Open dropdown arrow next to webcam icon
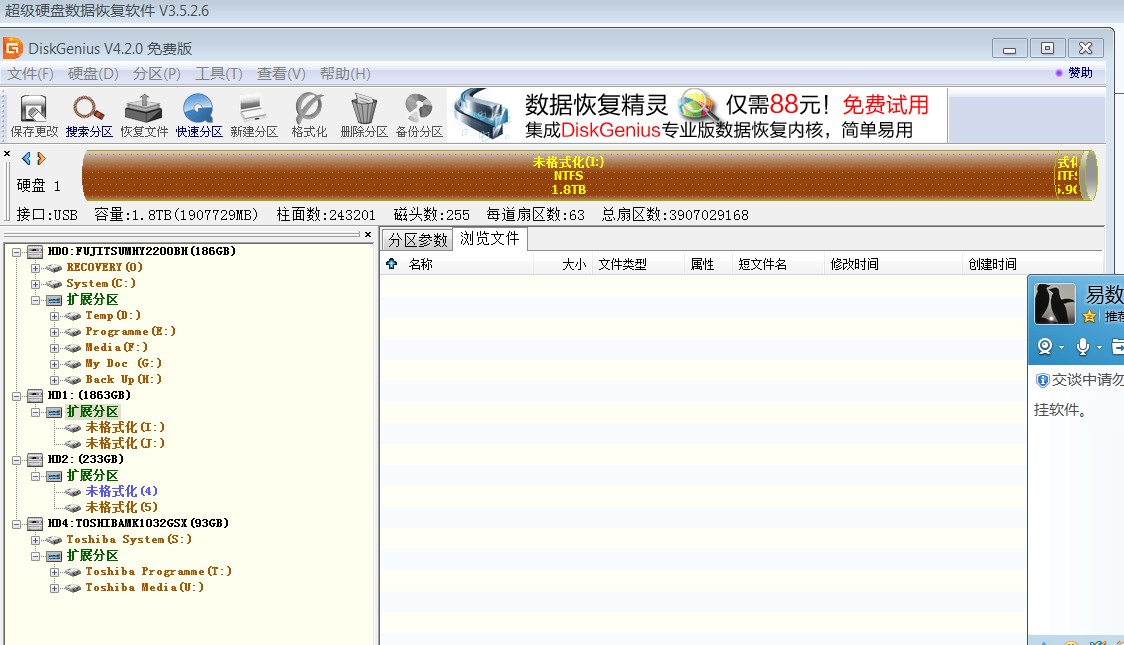Image resolution: width=1124 pixels, height=645 pixels. (1062, 348)
